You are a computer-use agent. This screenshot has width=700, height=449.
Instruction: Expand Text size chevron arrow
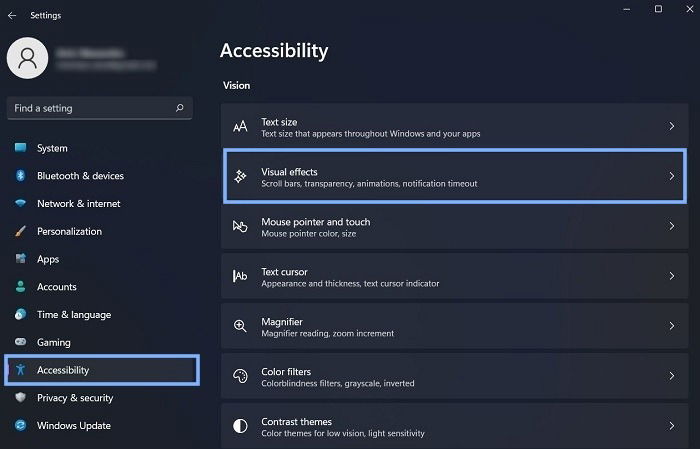pyautogui.click(x=671, y=126)
